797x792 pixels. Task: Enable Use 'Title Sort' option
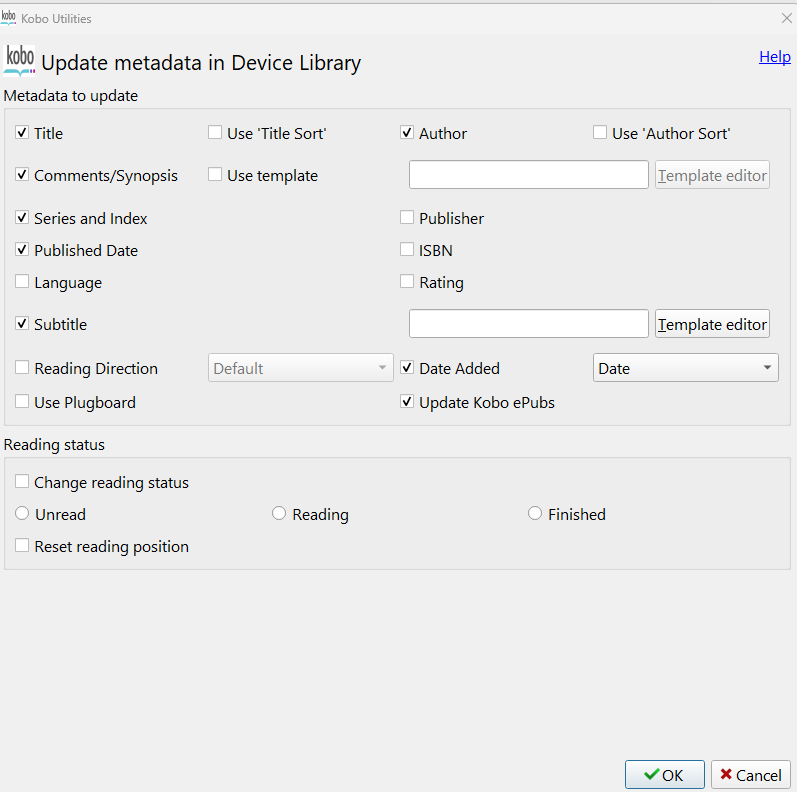215,133
